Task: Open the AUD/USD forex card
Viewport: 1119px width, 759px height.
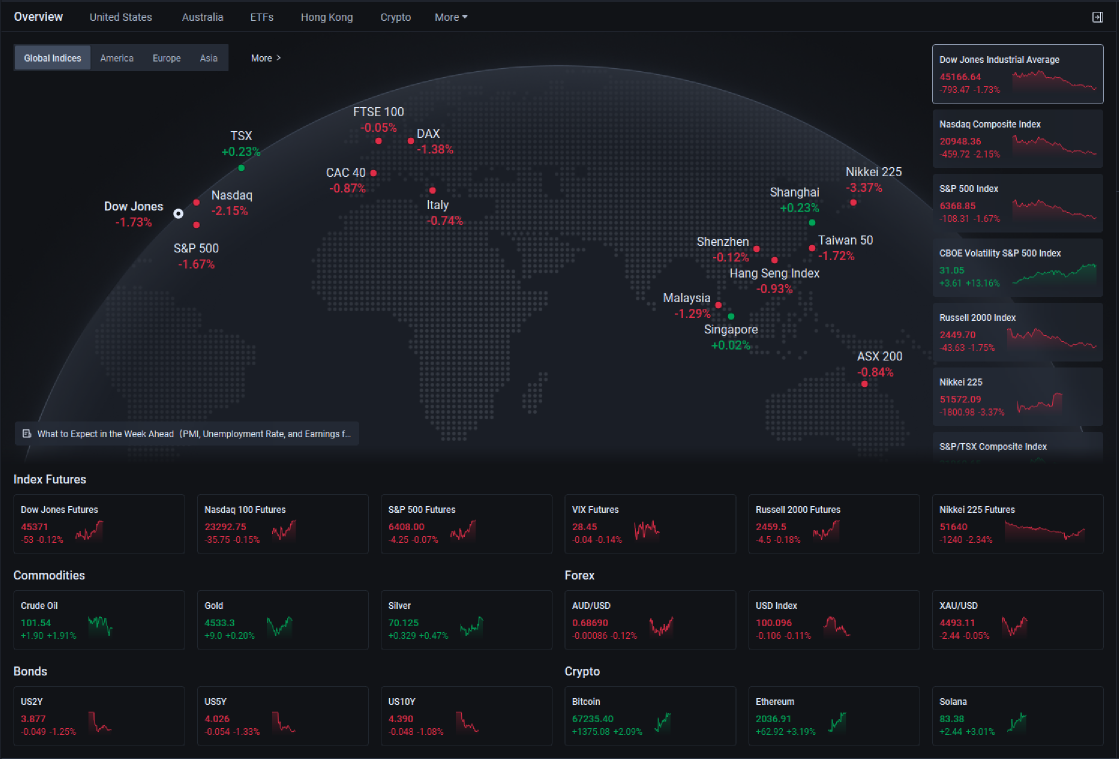Action: (650, 620)
